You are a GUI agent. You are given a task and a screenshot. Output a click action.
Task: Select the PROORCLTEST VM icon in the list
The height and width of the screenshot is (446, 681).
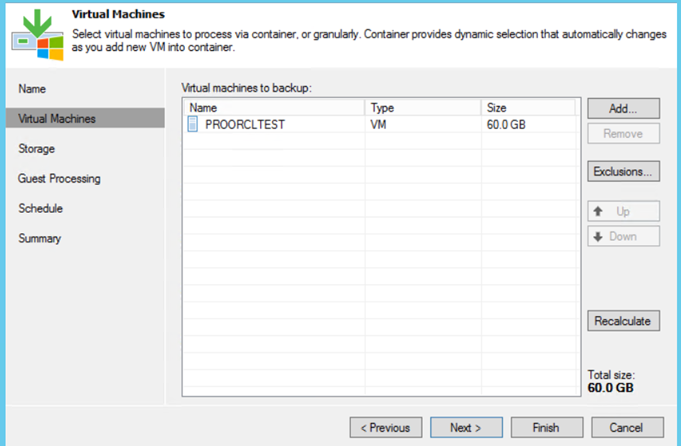(194, 125)
